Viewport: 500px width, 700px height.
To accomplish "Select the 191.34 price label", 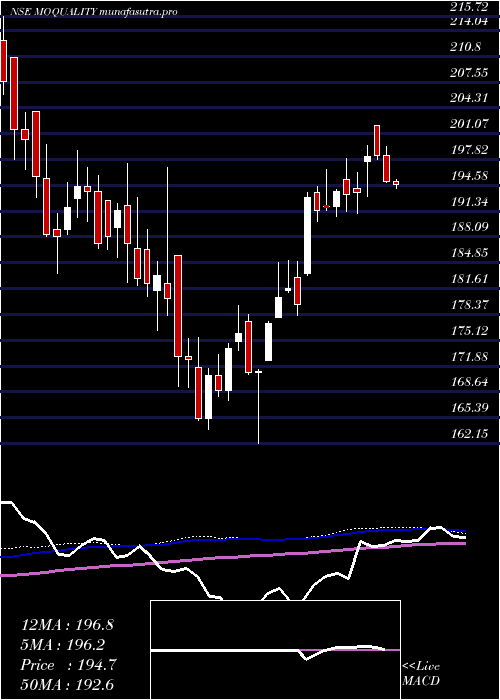I will (x=467, y=201).
